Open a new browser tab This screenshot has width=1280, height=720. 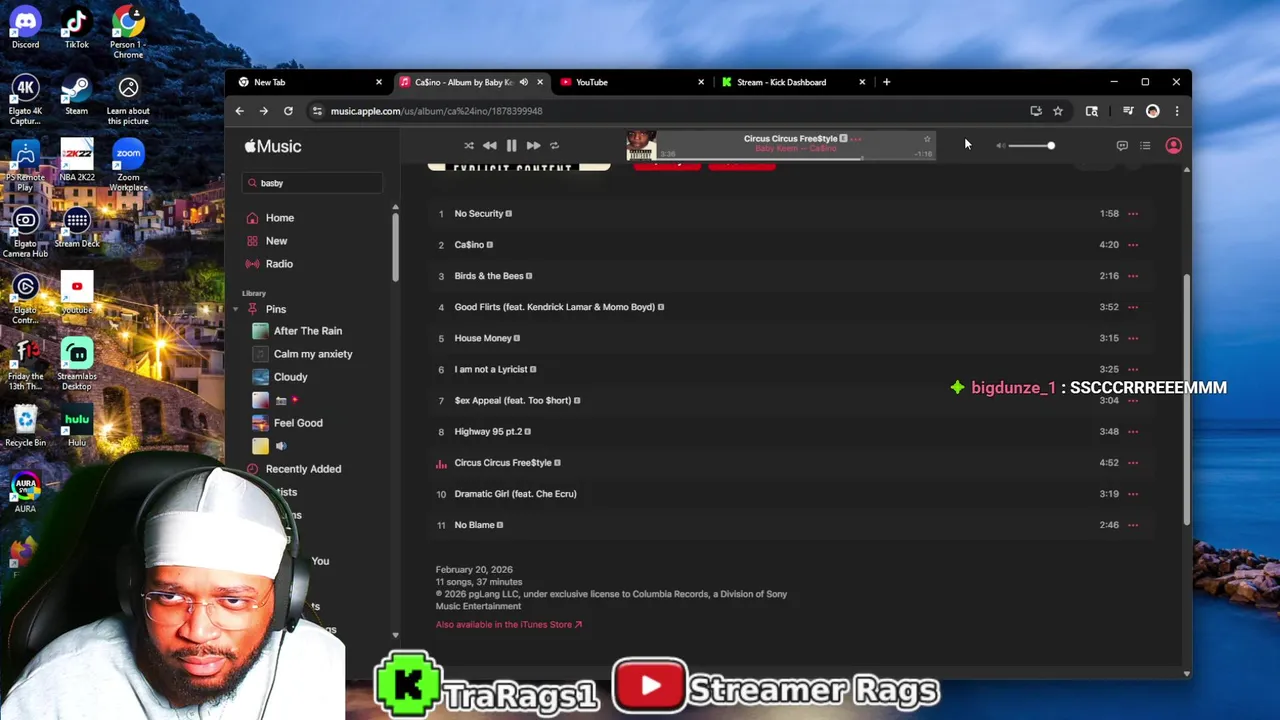[x=886, y=82]
